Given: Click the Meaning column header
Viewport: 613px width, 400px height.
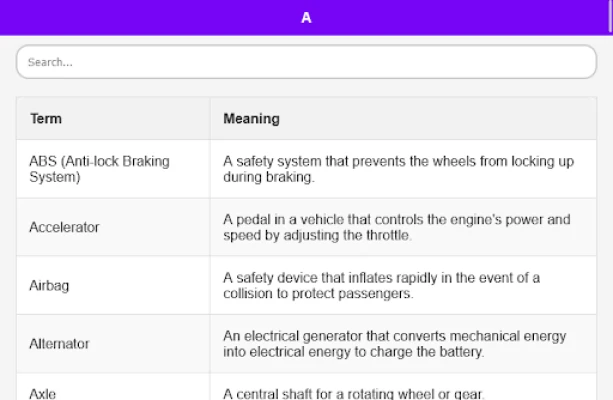Looking at the screenshot, I should point(251,118).
